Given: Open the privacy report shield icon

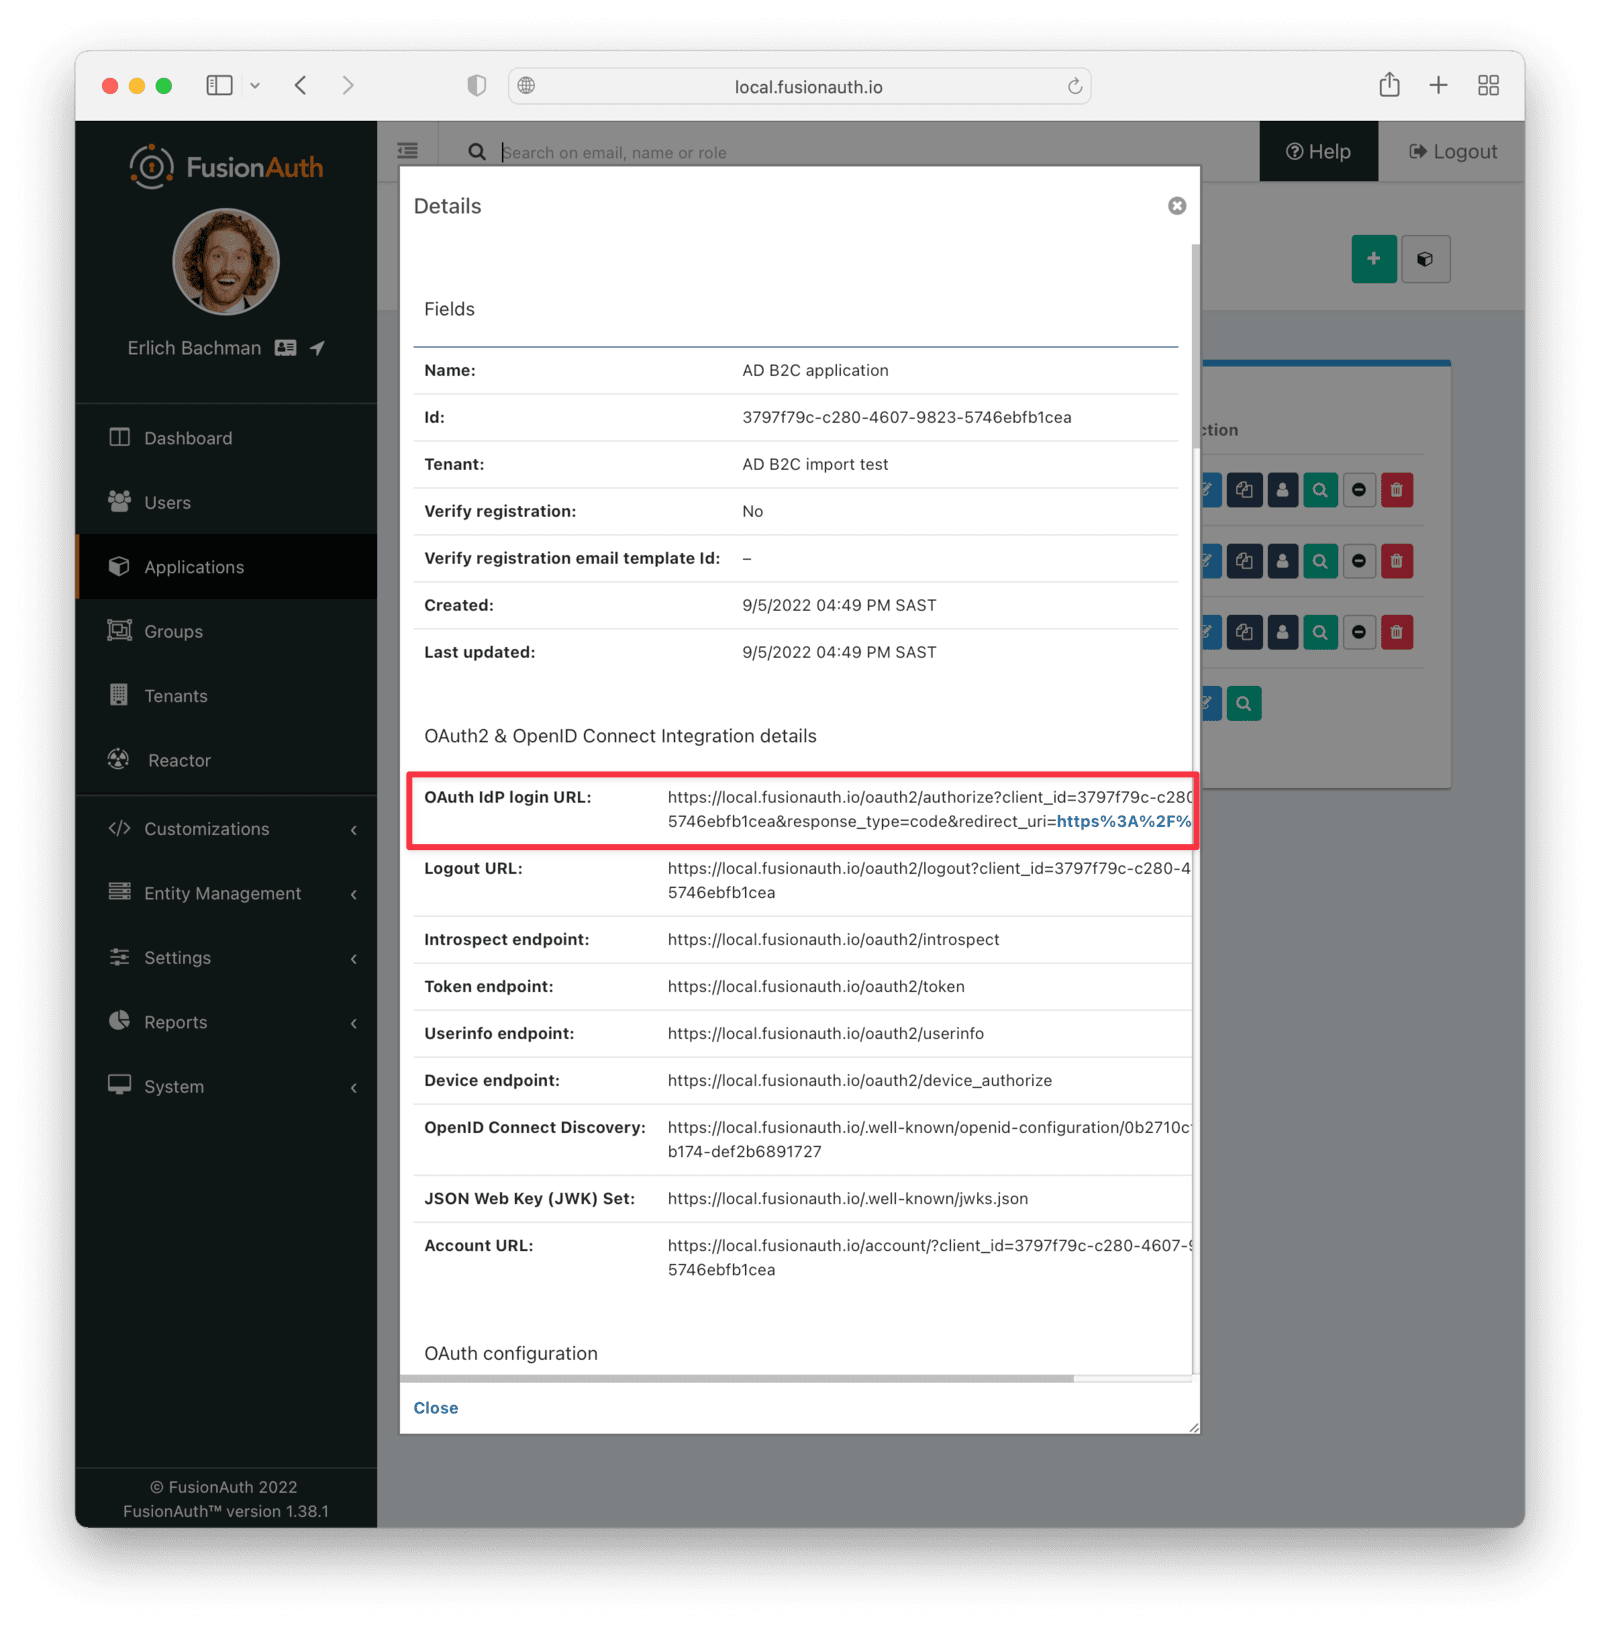Looking at the screenshot, I should 477,86.
